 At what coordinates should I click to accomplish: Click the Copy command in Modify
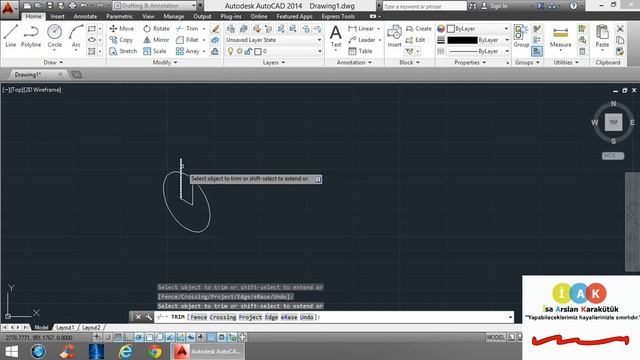pyautogui.click(x=121, y=40)
